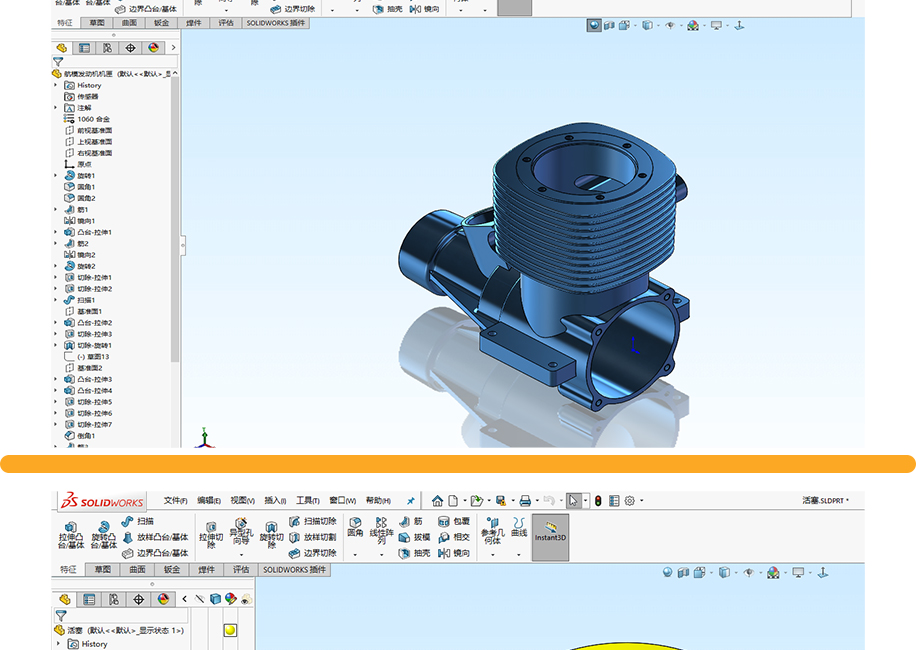The height and width of the screenshot is (650, 916).
Task: Open the Fillet (圆角) dropdown arrow in 活塞 window
Action: 355,554
